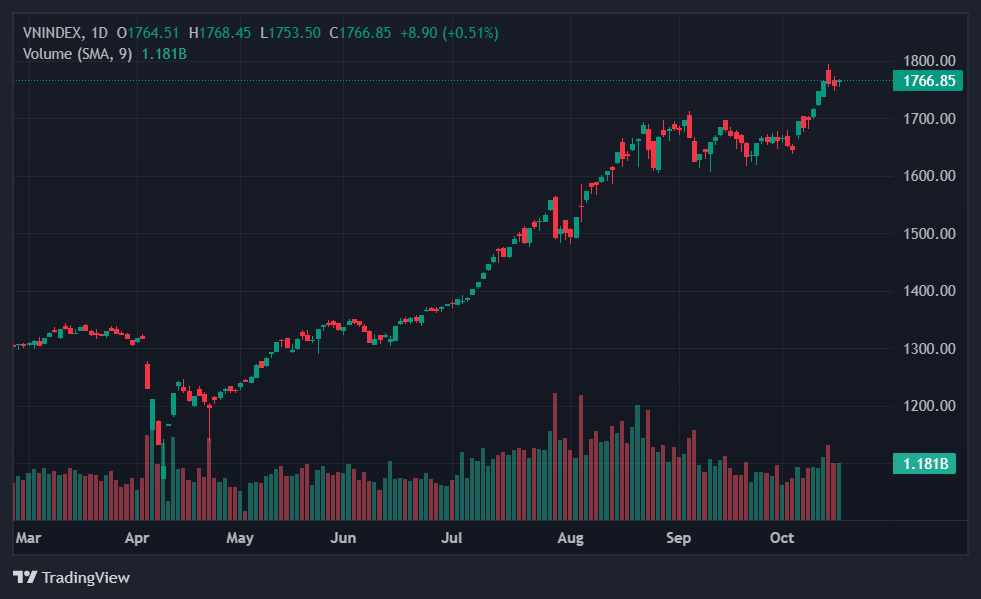981x599 pixels.
Task: Click the Oct label on time axis
Action: (782, 538)
